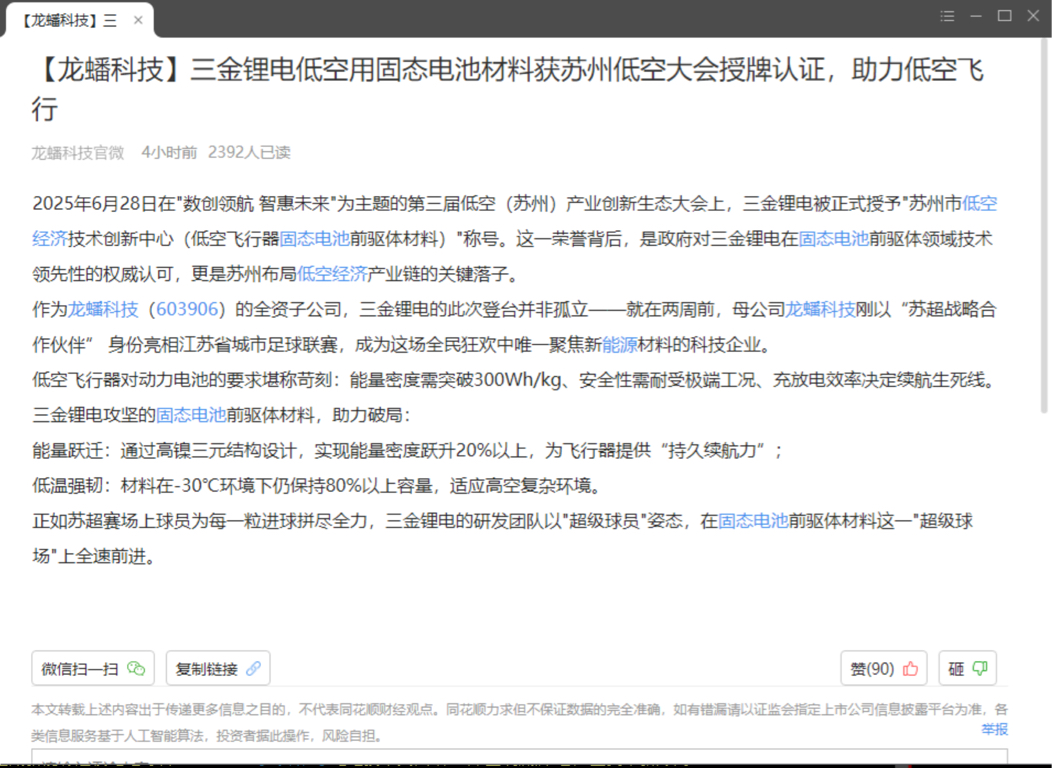This screenshot has height=768, width=1052.
Task: Click the WeChat scan icon
Action: 136,668
